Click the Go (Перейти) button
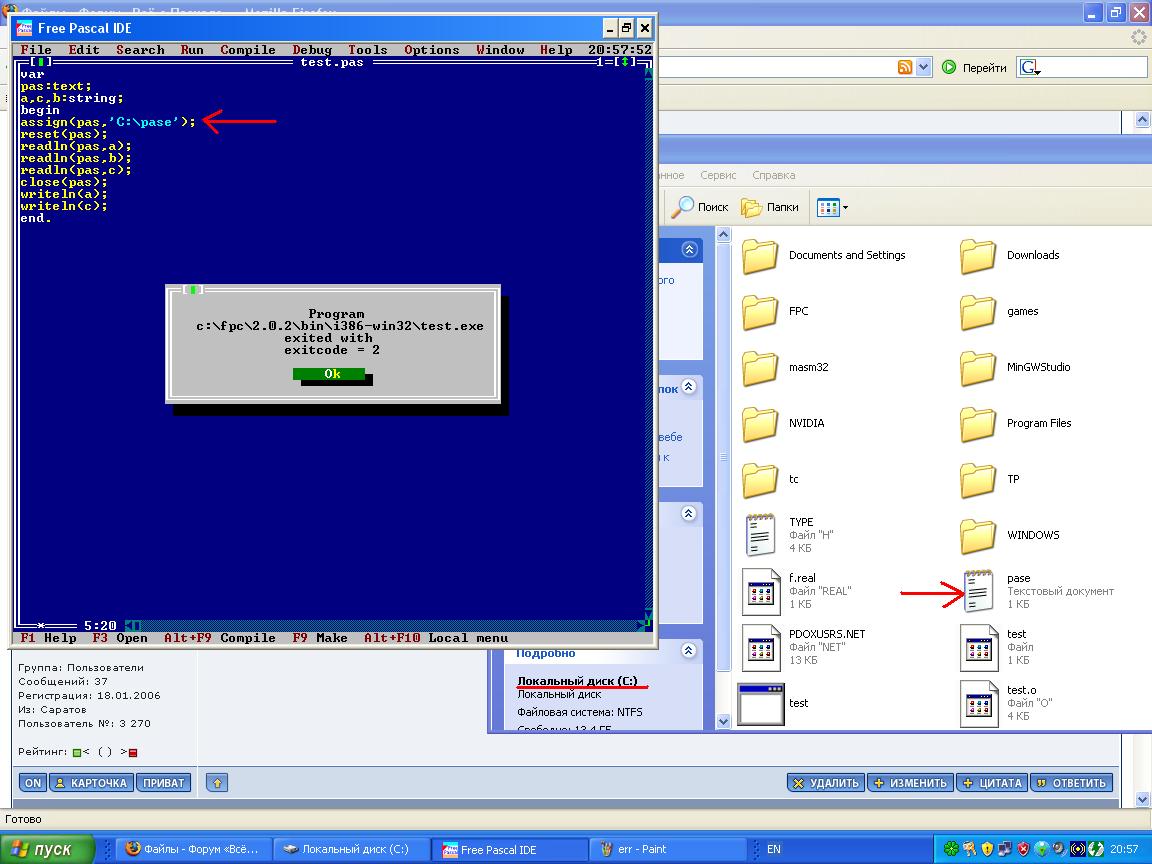Screen dimensions: 1152x864 pyautogui.click(x=974, y=68)
